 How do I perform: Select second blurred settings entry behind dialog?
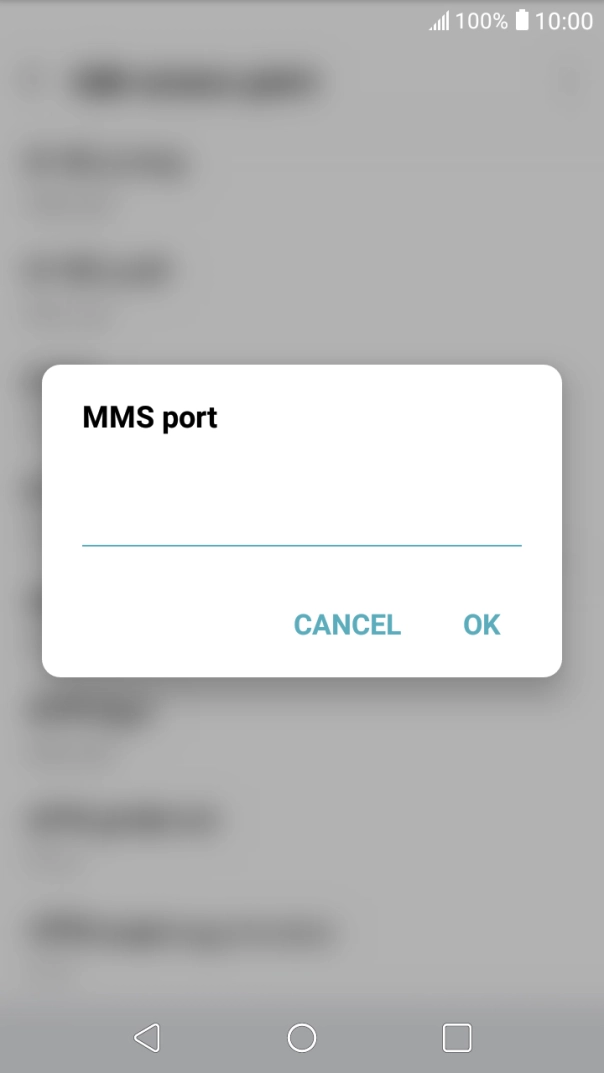(302, 287)
